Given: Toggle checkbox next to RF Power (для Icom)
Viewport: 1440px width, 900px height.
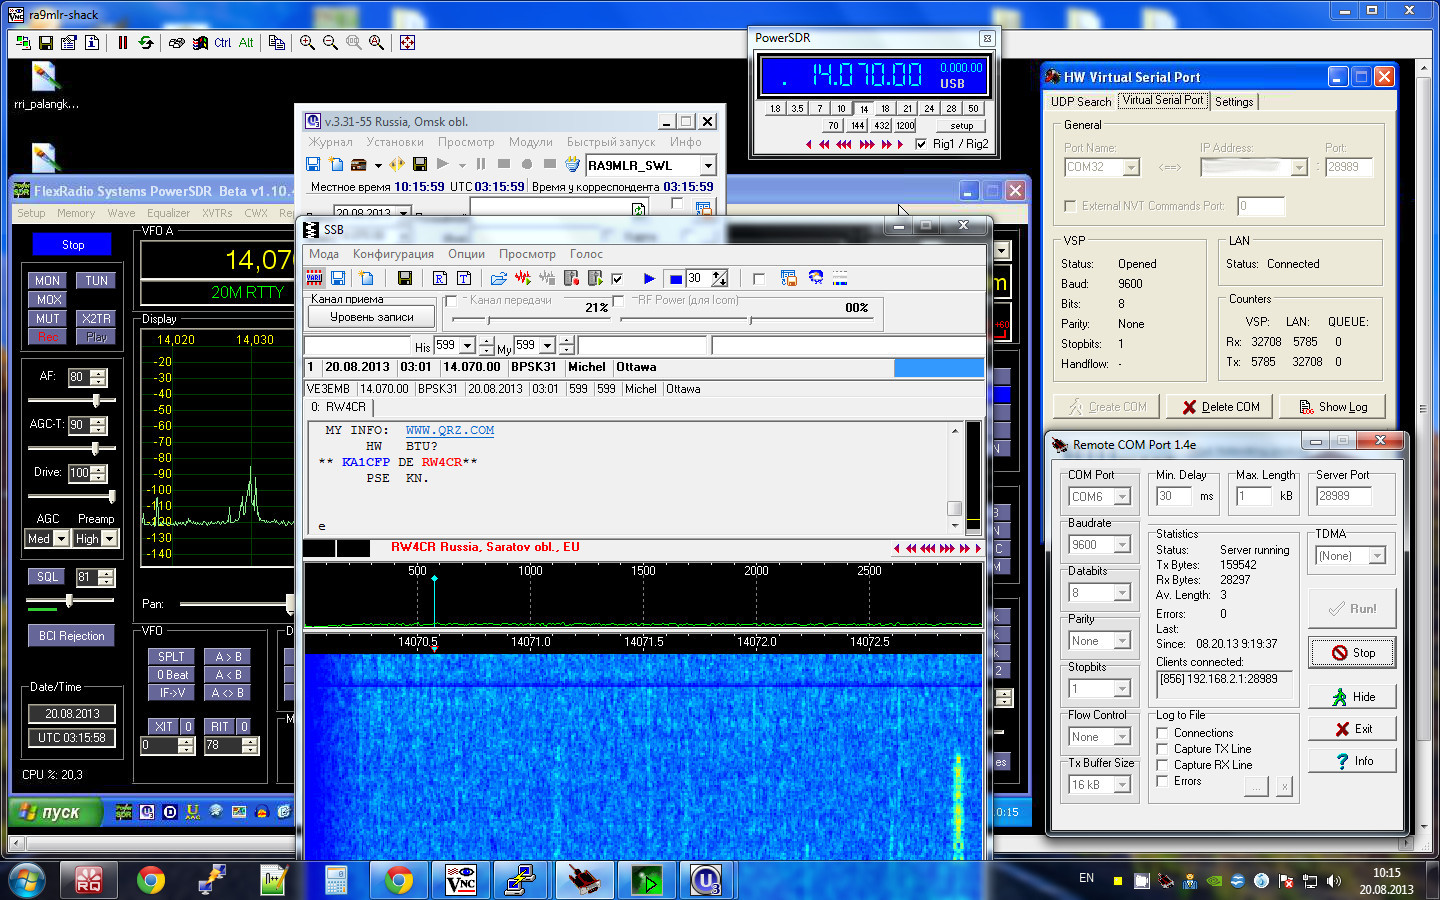Looking at the screenshot, I should click(618, 301).
